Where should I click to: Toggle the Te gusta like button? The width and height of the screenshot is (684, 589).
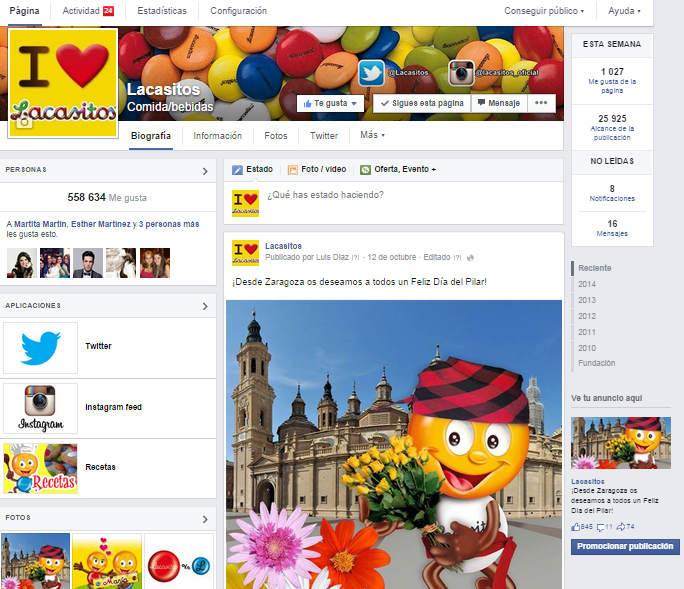tap(330, 103)
